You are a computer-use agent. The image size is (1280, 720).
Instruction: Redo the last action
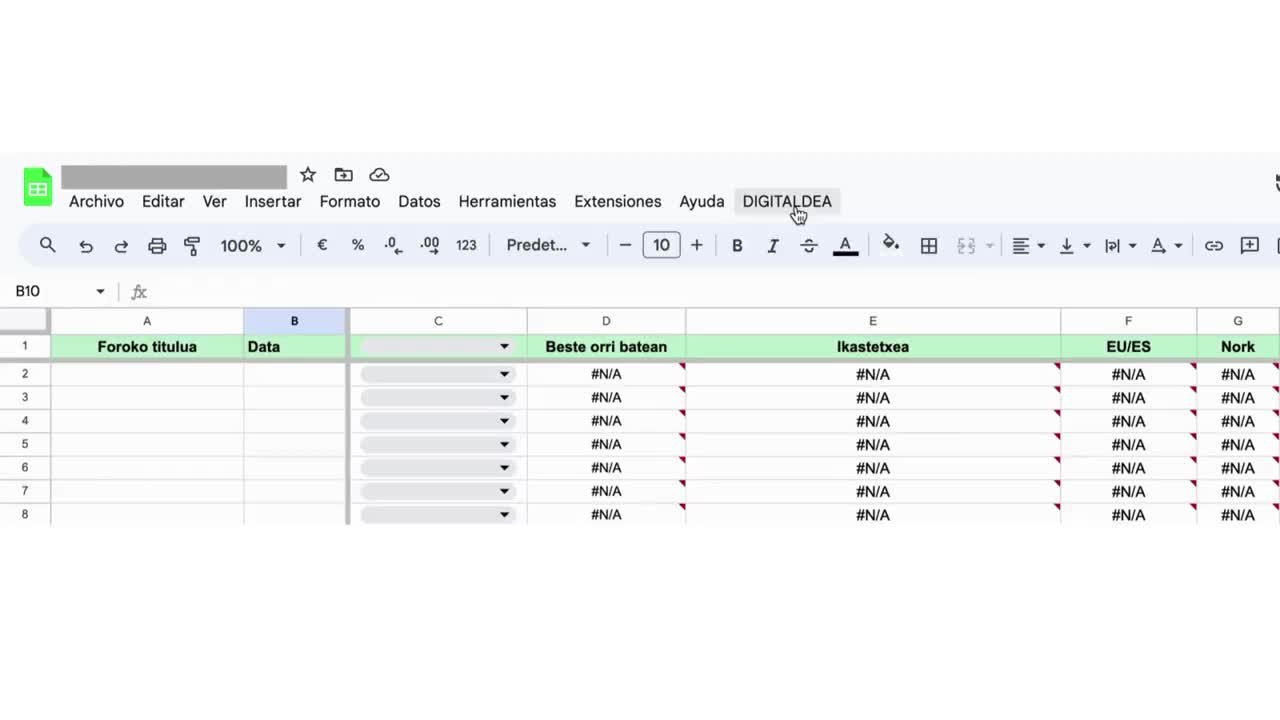click(121, 246)
